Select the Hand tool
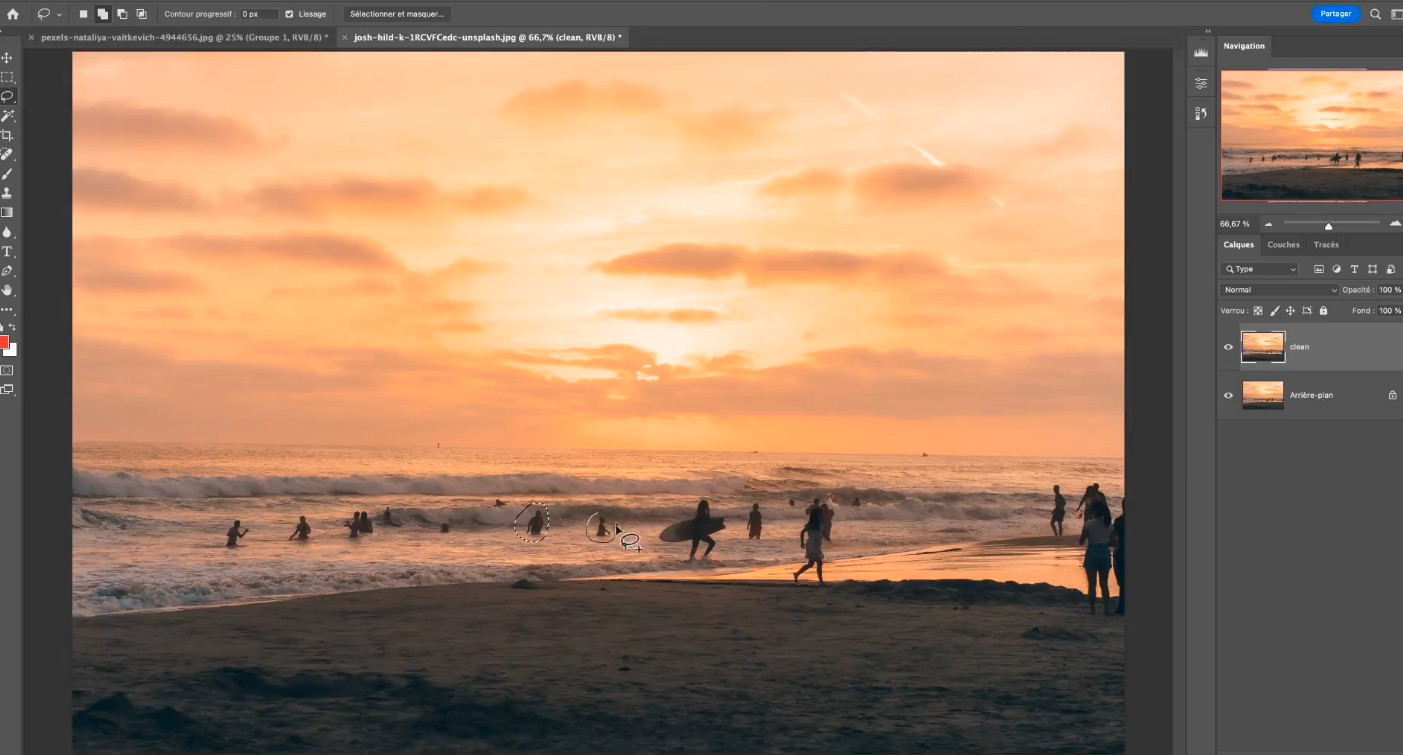Screen dimensions: 1403x755 [7, 290]
